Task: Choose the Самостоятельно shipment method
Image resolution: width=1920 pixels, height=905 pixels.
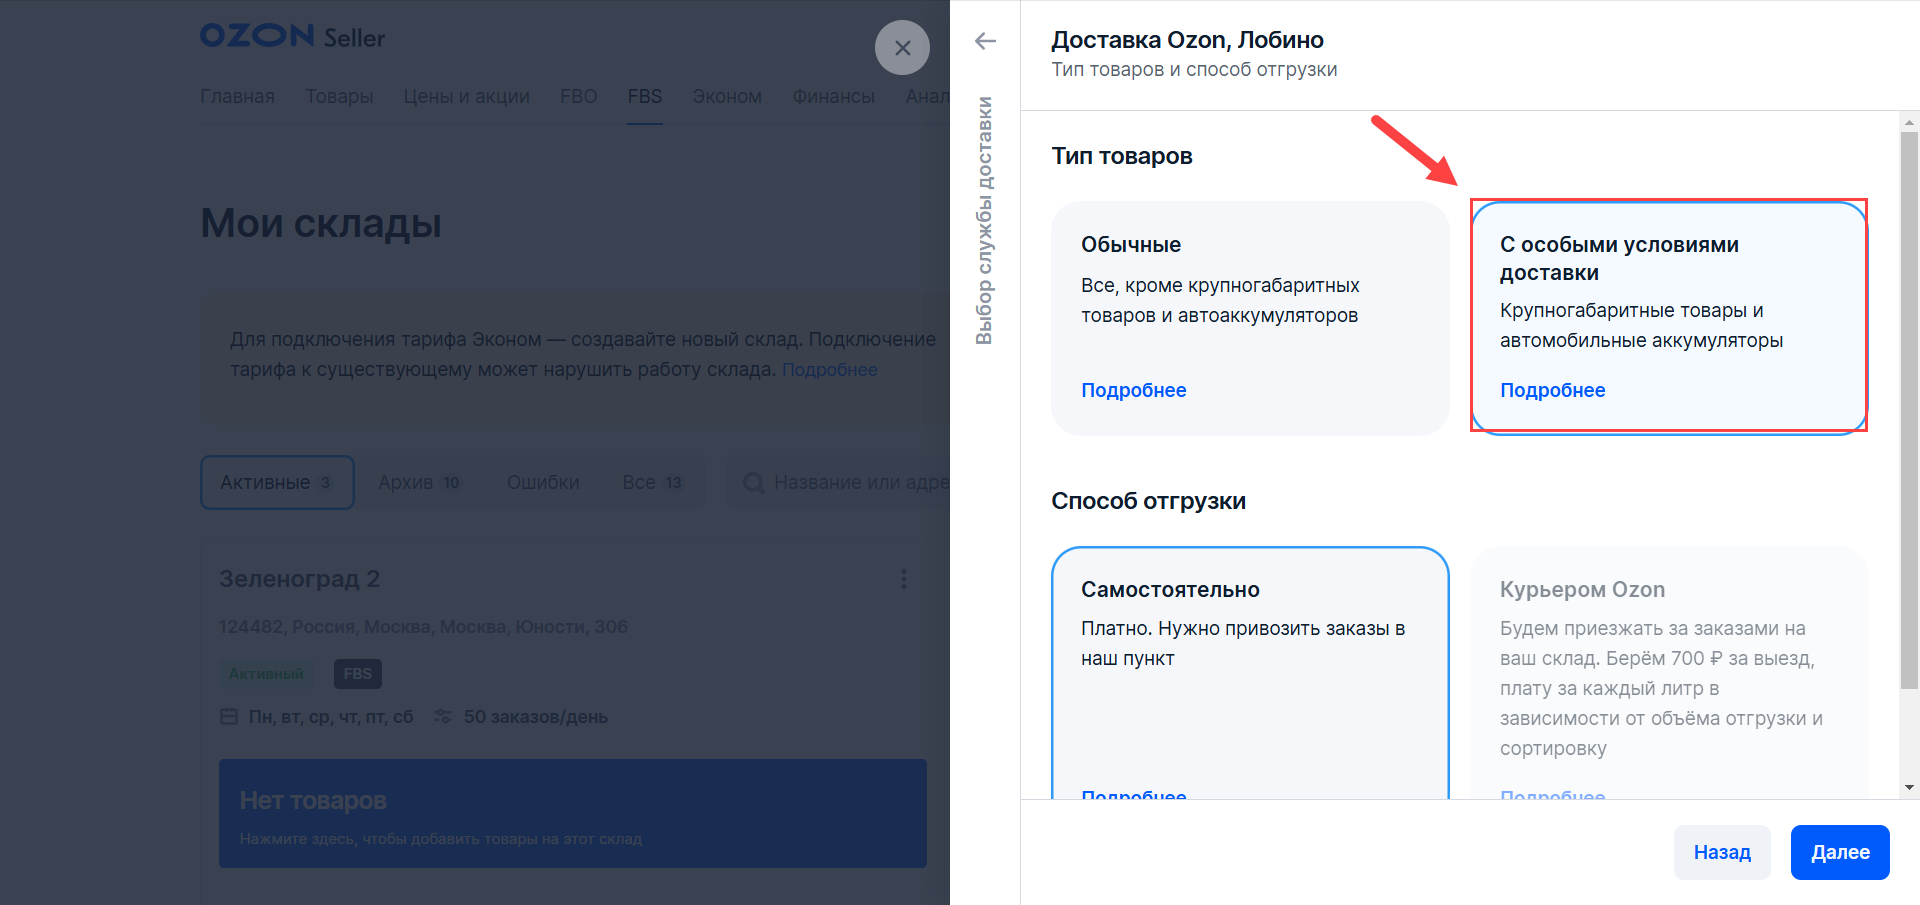Action: (1250, 672)
